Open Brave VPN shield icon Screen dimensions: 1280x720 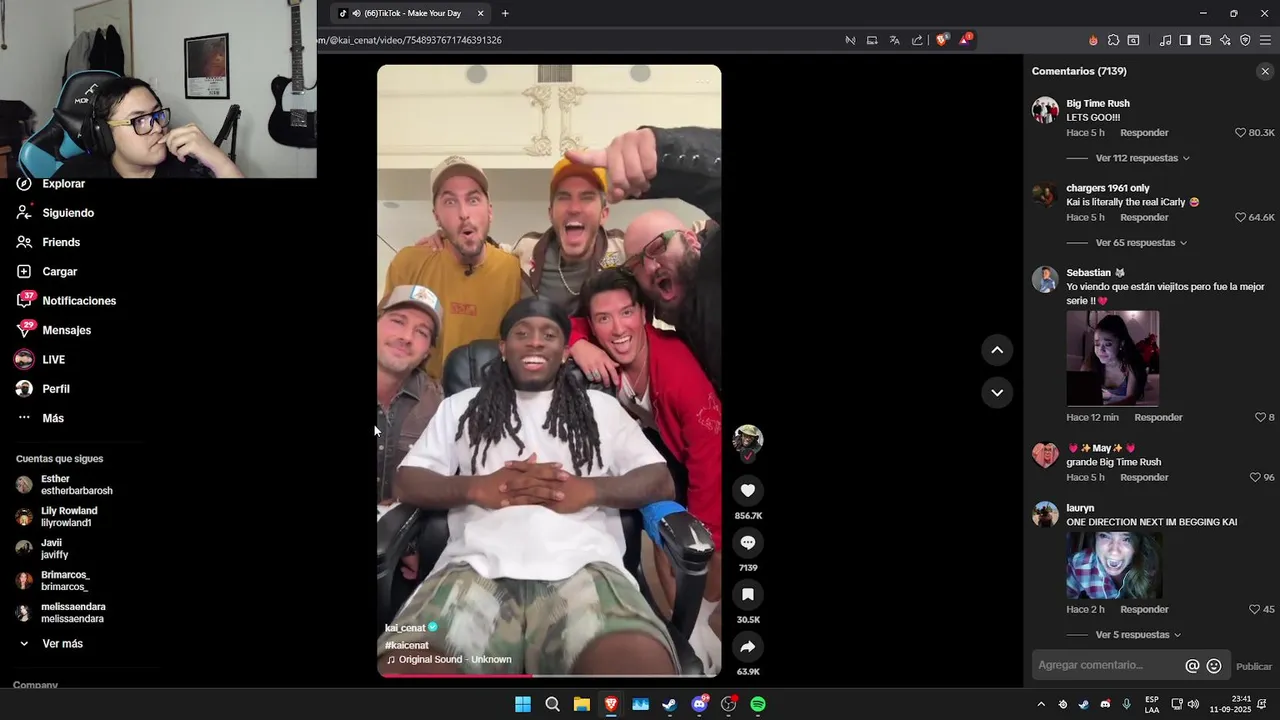pos(1245,40)
